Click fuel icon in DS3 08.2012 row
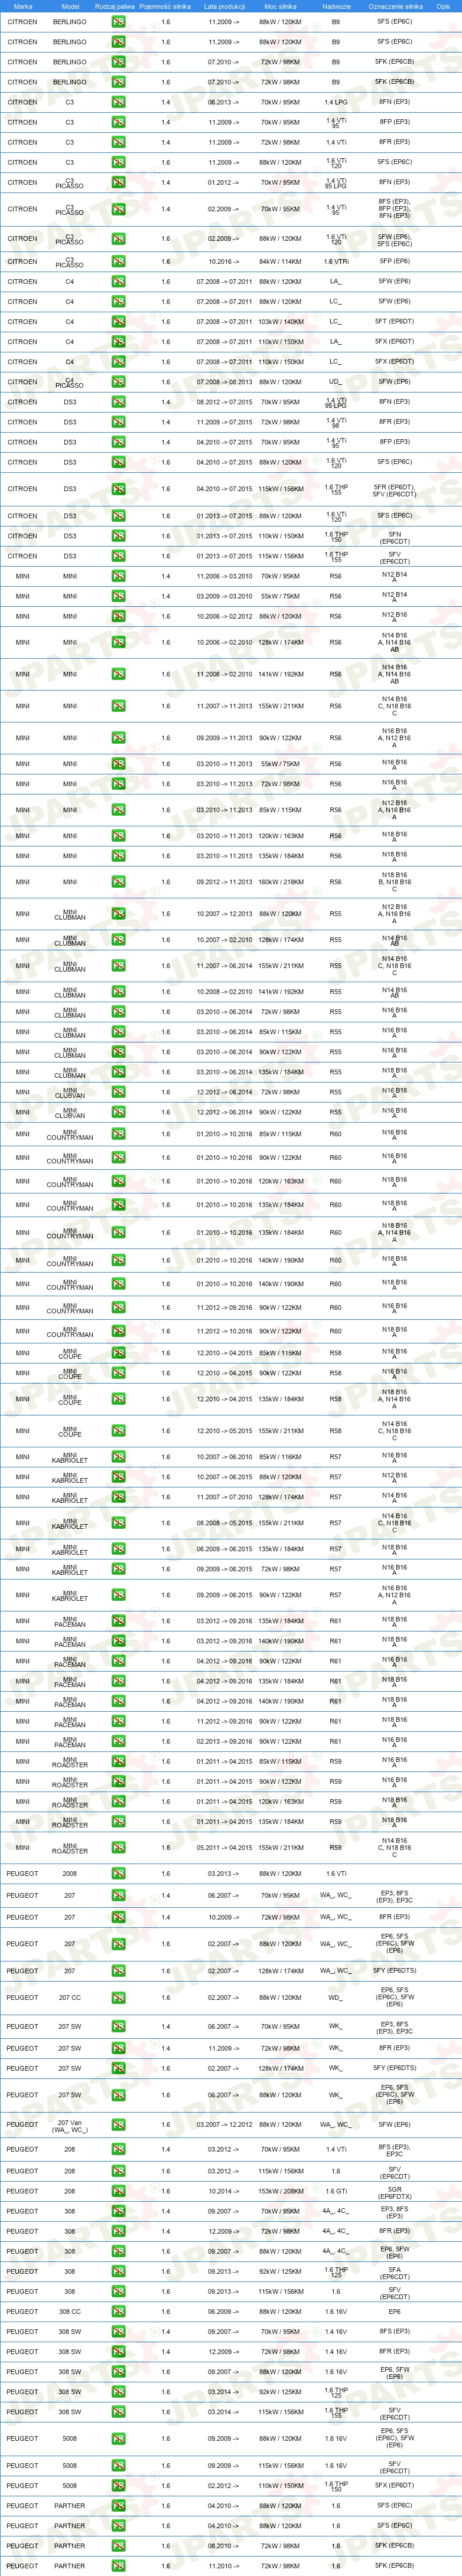Viewport: 462px width, 2576px height. [x=118, y=402]
